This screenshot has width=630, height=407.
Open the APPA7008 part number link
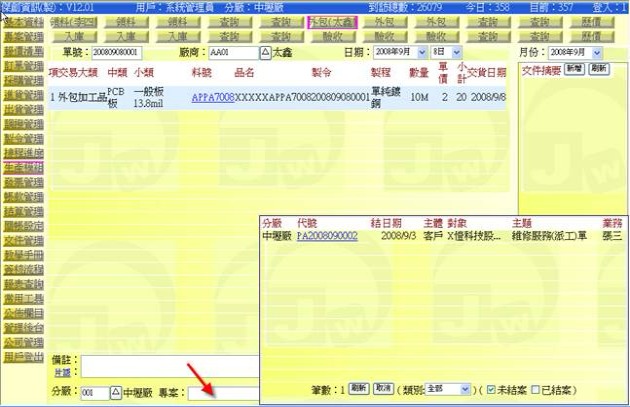(x=212, y=97)
